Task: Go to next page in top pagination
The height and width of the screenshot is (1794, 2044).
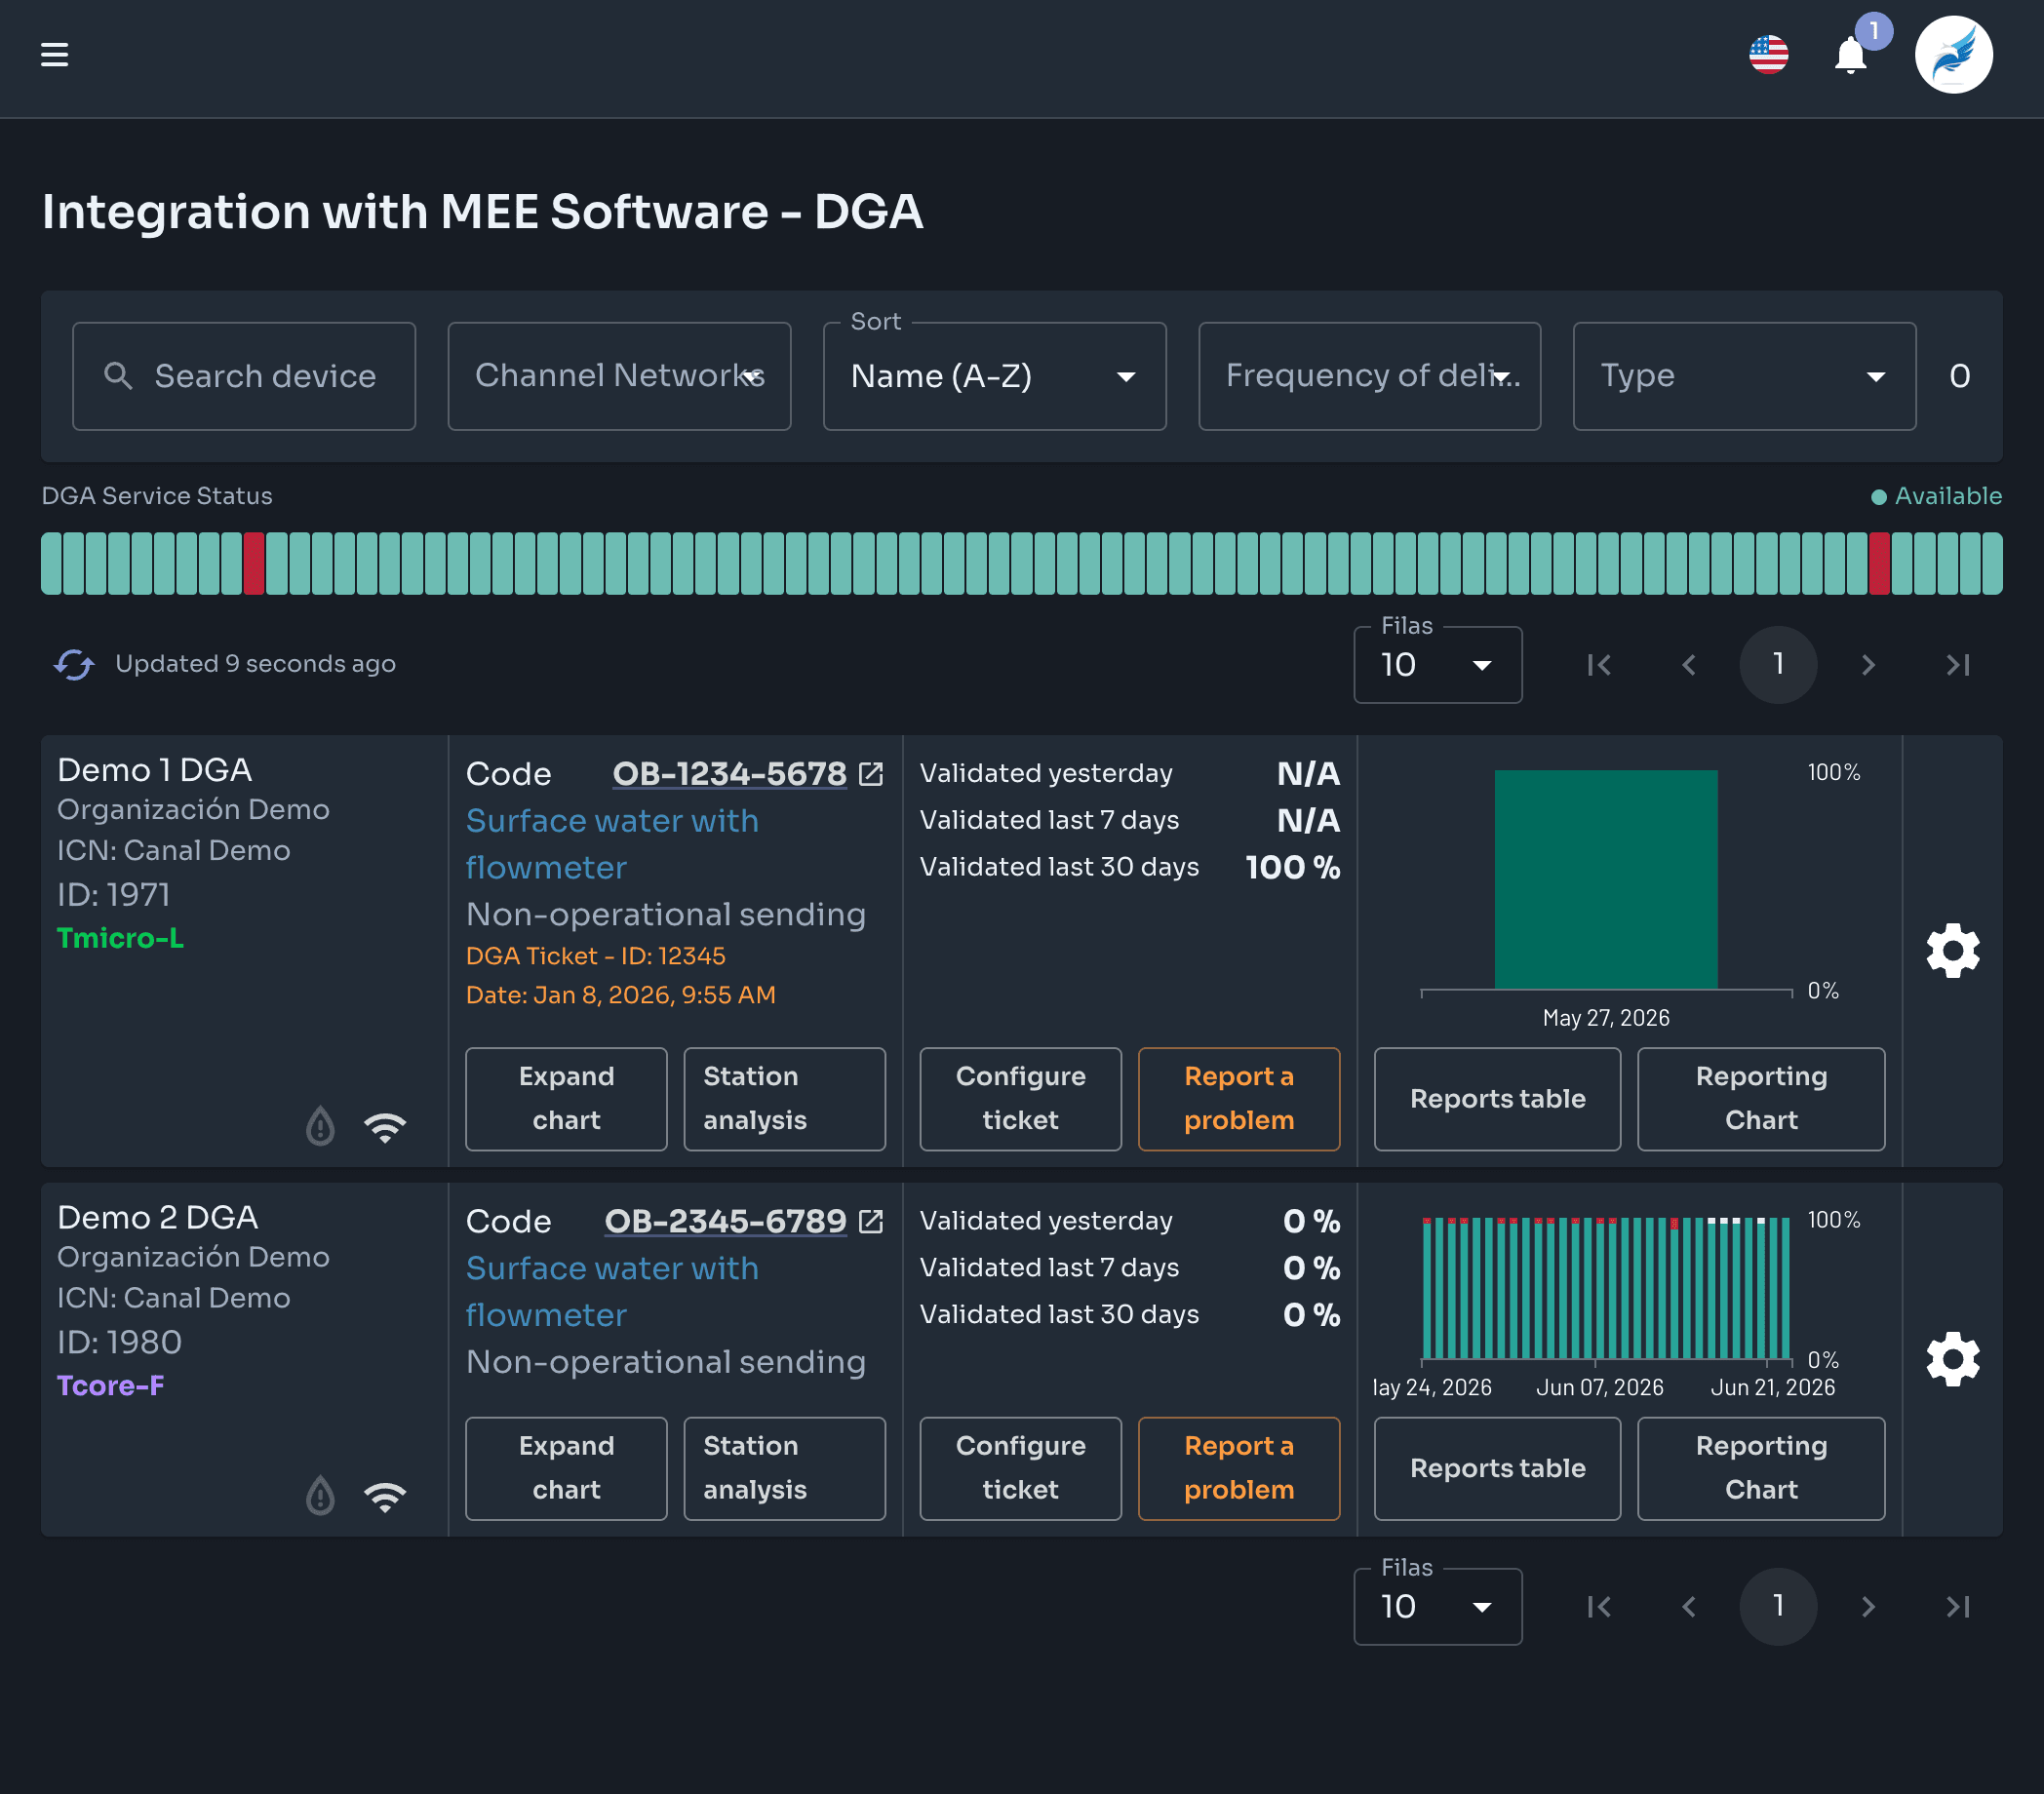Action: 1868,665
